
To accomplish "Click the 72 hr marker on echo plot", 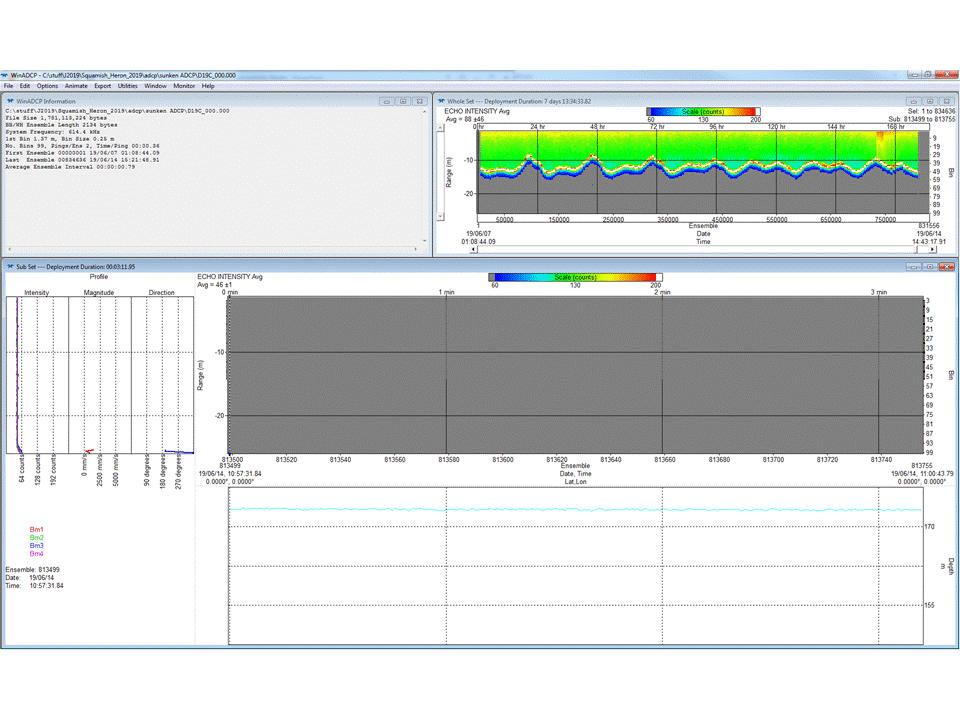I will point(658,127).
